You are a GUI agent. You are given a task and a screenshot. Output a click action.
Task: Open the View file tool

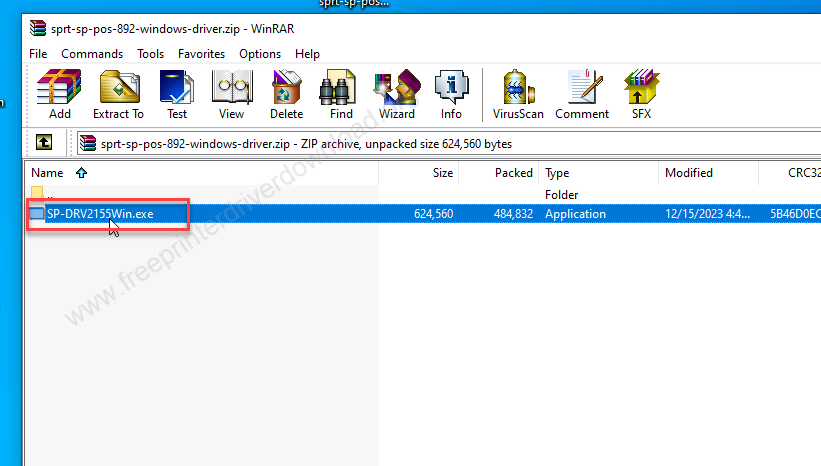[231, 94]
